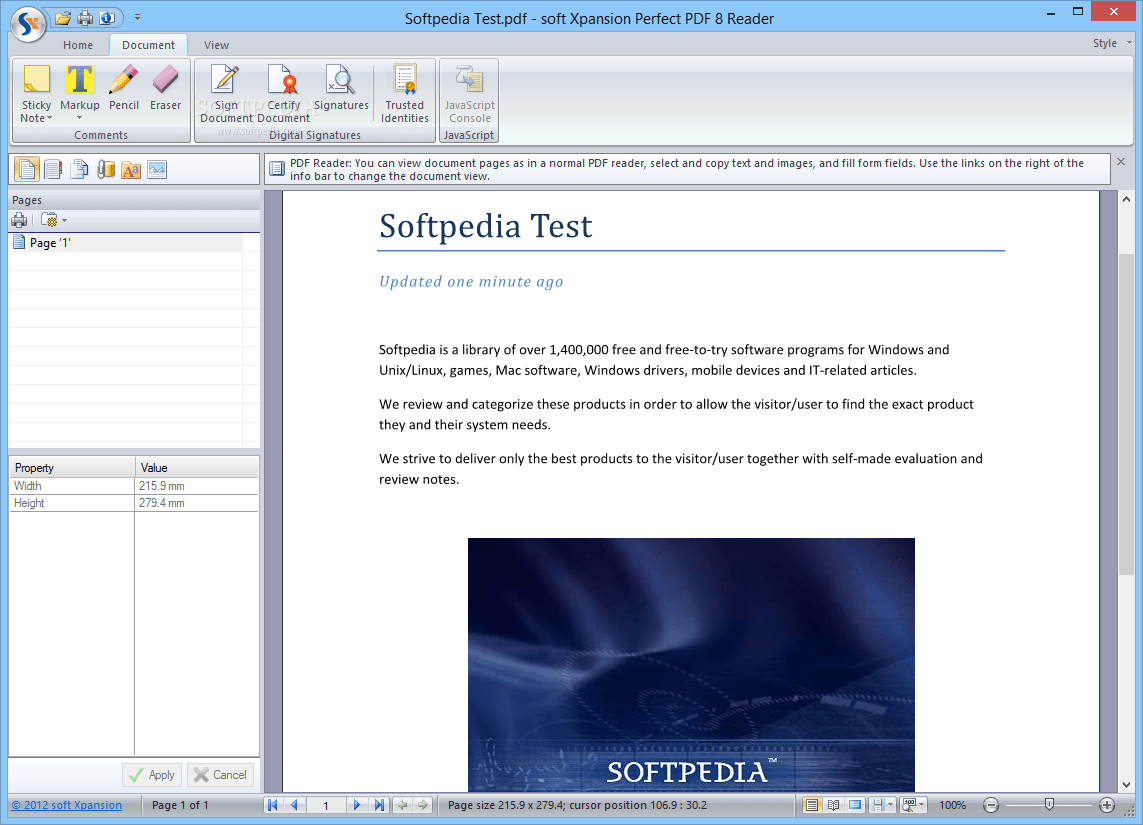Click the 100% zoom level text
1143x825 pixels.
click(x=952, y=805)
